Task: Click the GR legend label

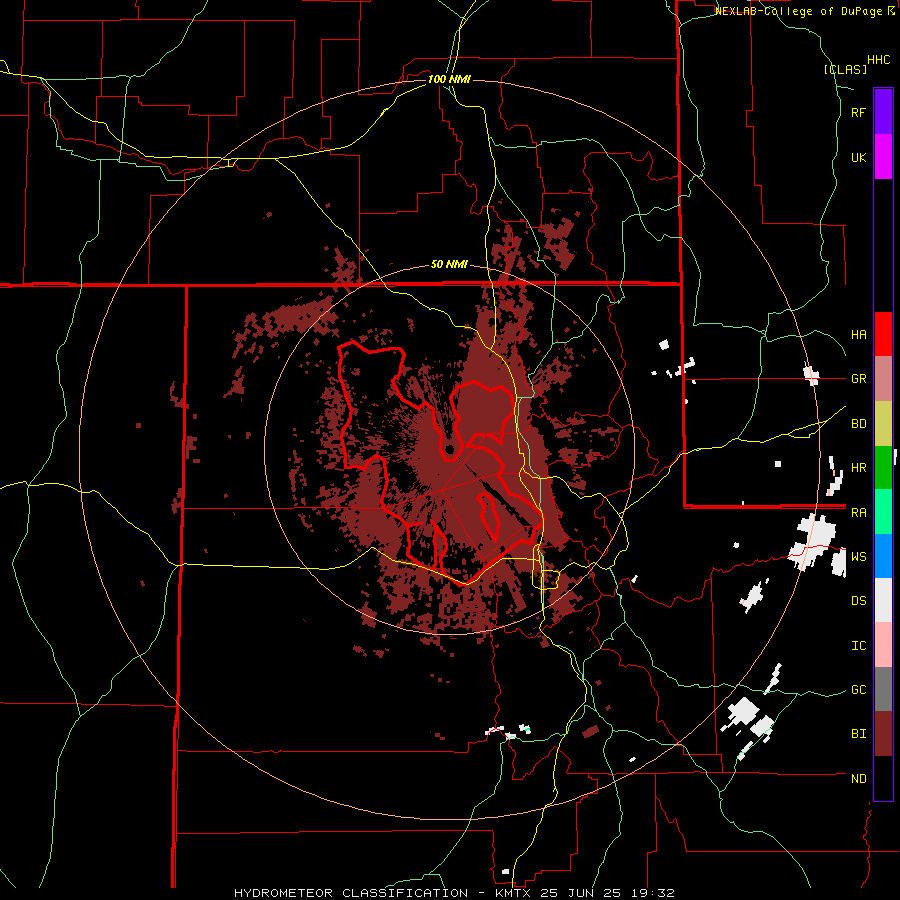Action: point(858,379)
